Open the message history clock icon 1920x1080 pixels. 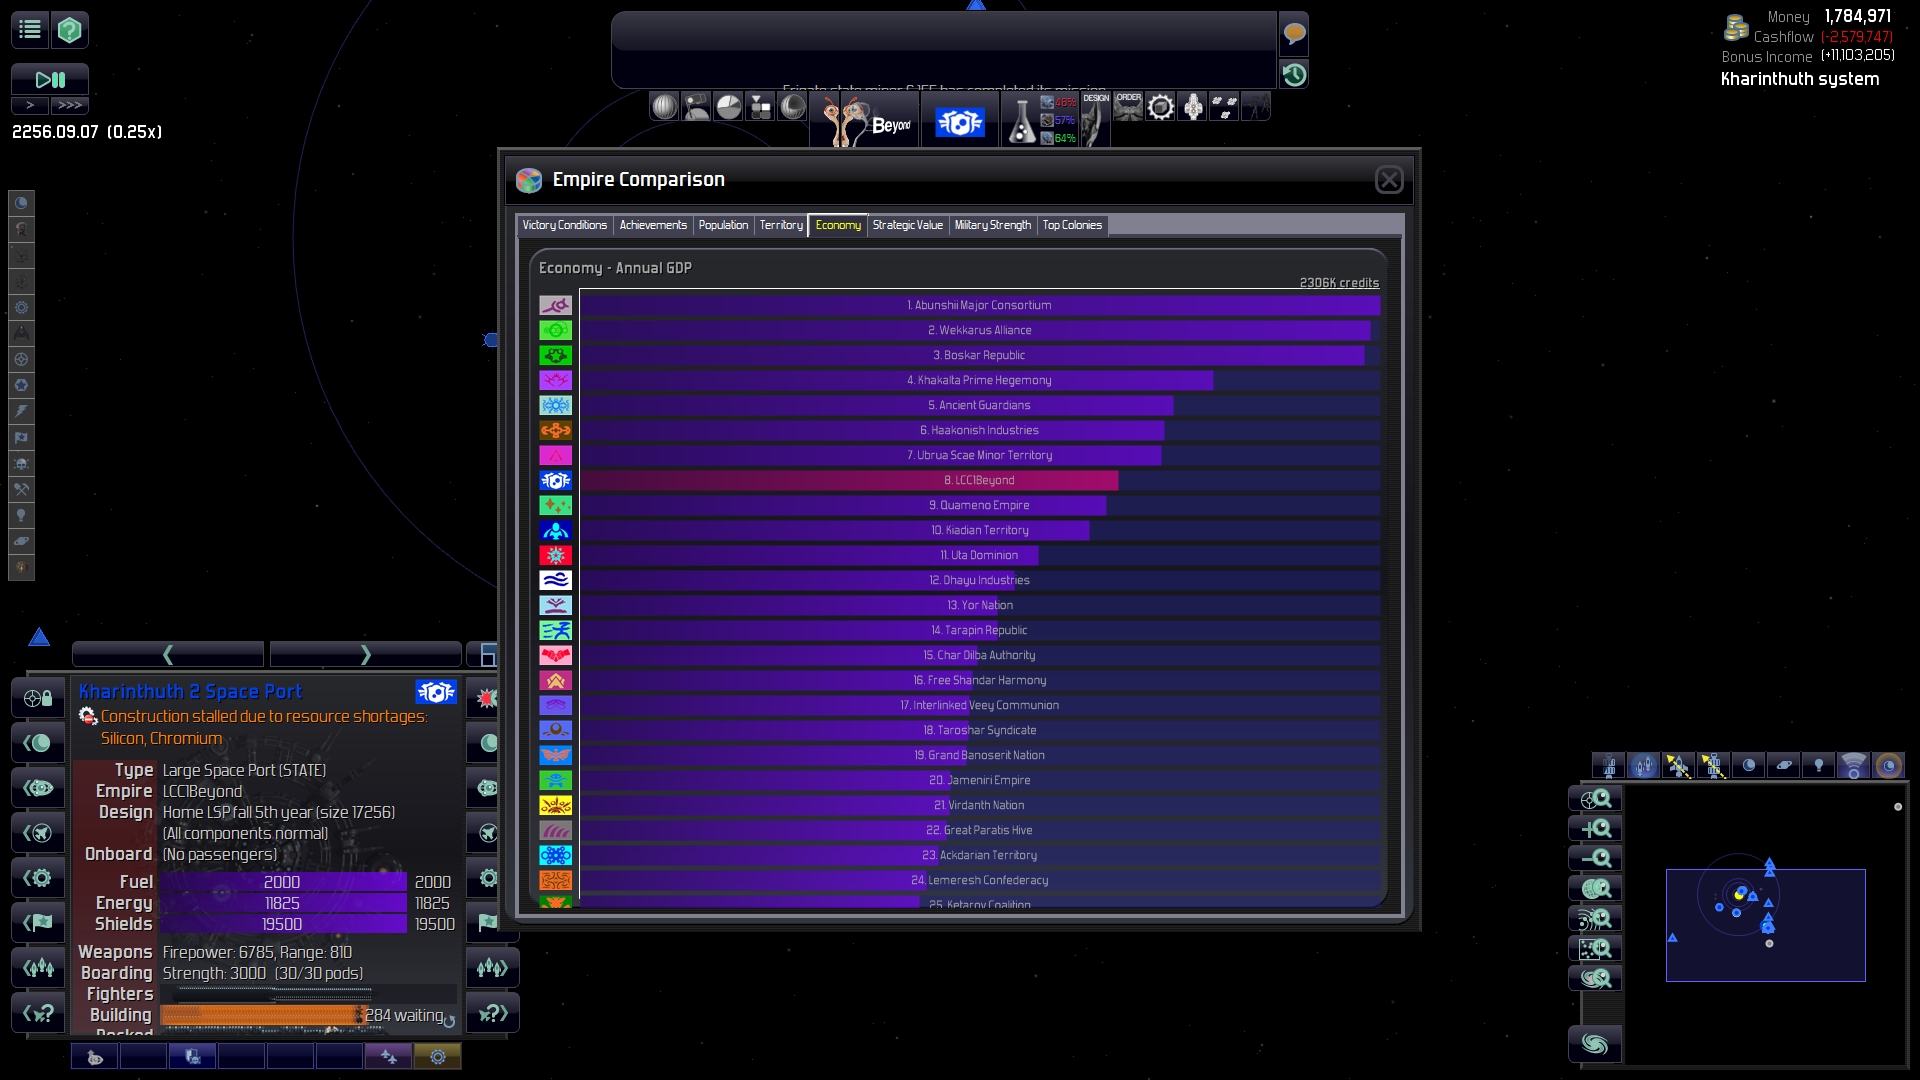1294,75
